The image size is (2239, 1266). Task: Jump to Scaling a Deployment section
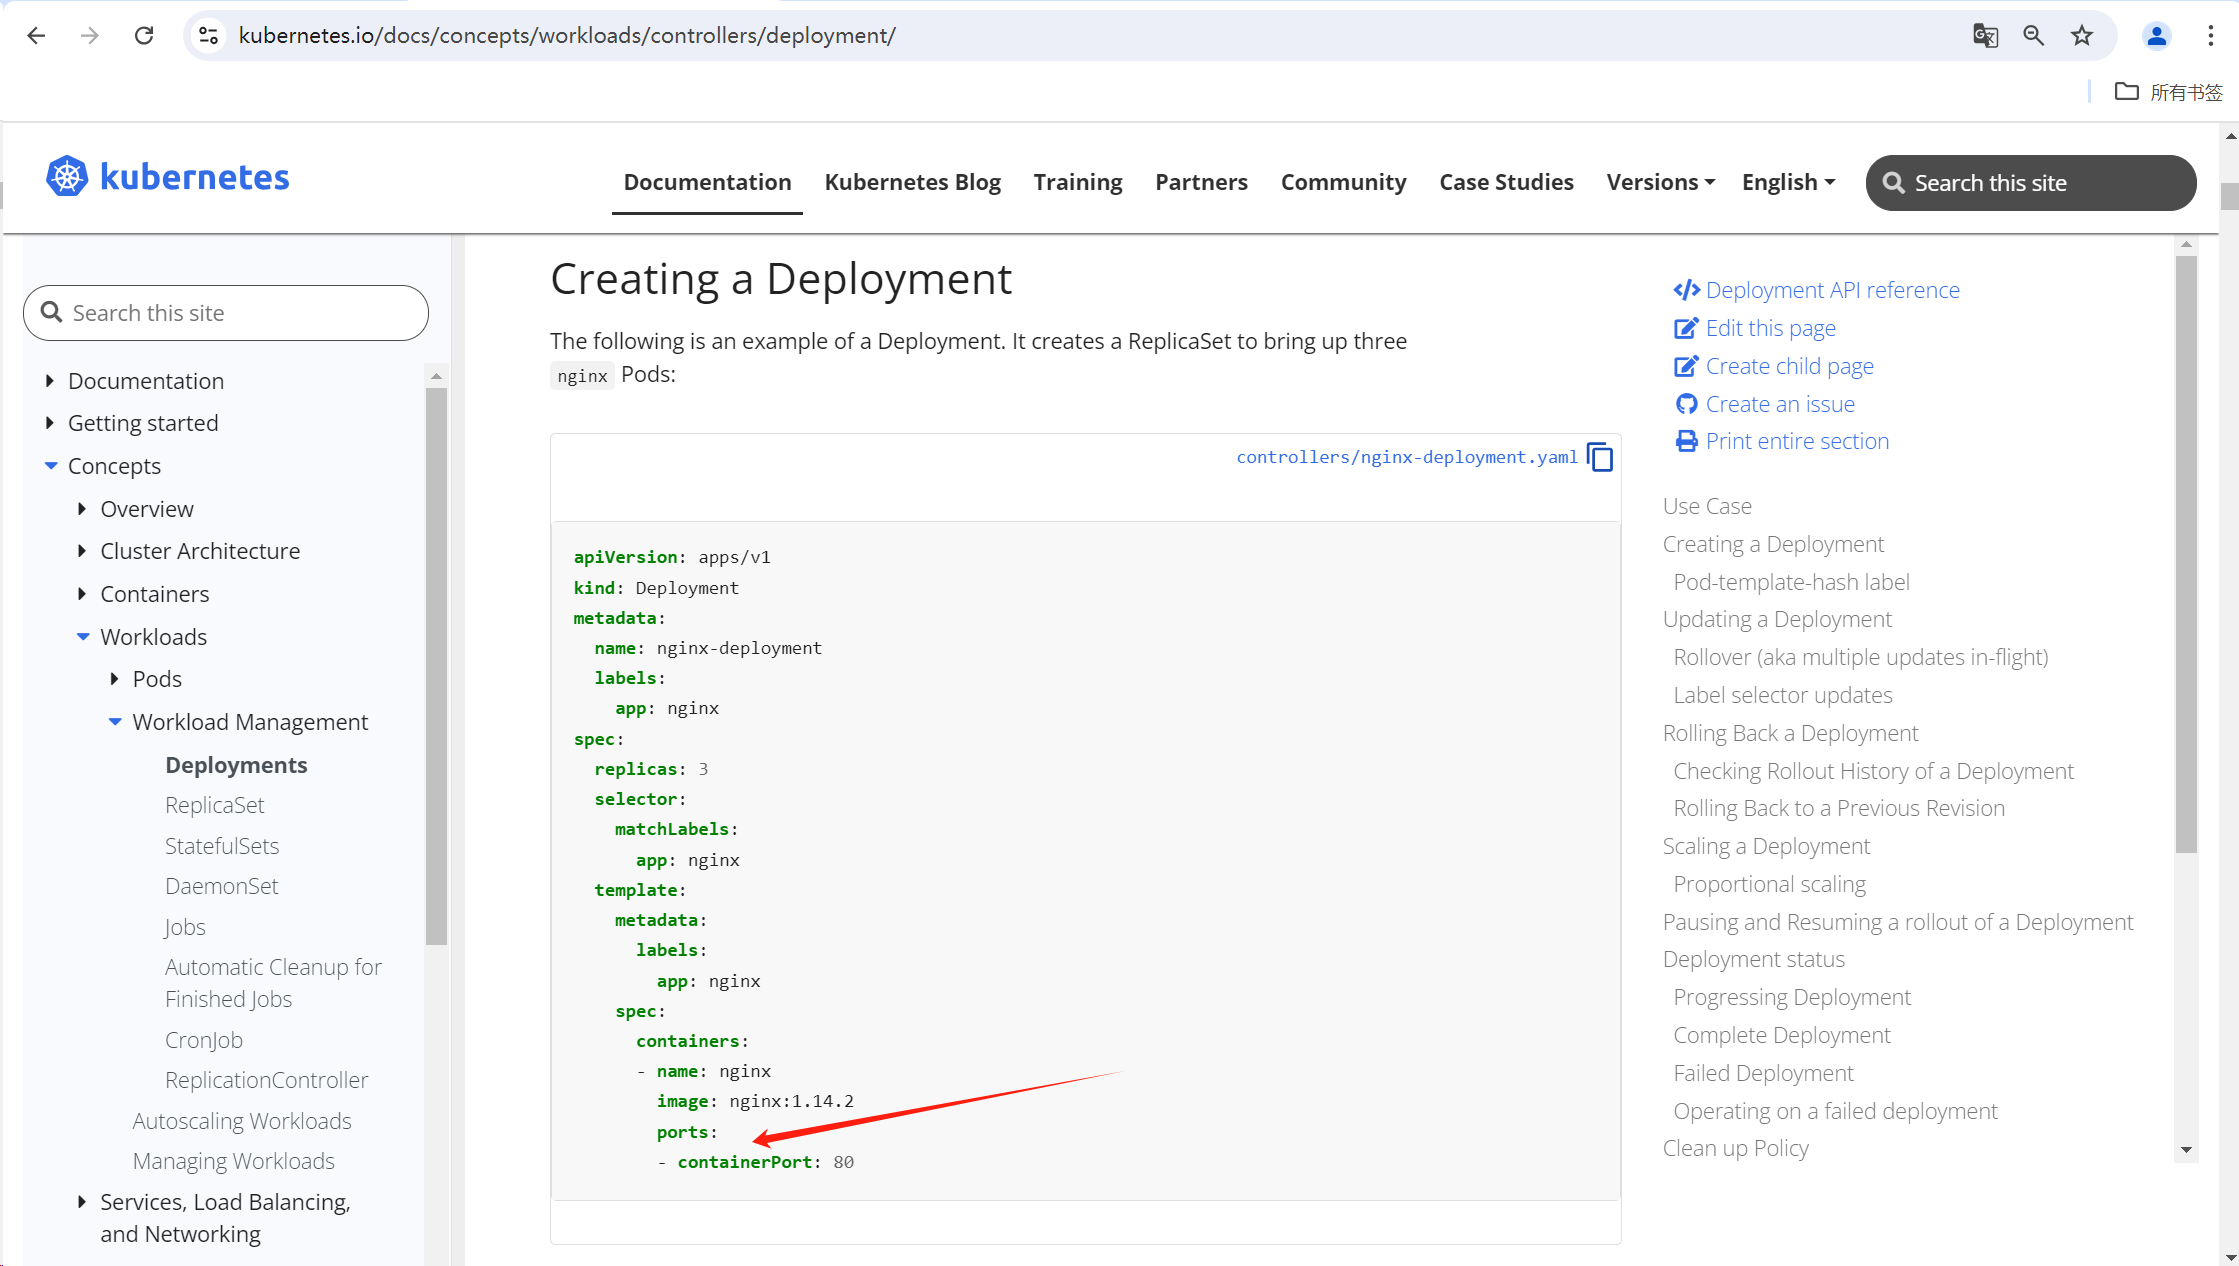[x=1766, y=846]
